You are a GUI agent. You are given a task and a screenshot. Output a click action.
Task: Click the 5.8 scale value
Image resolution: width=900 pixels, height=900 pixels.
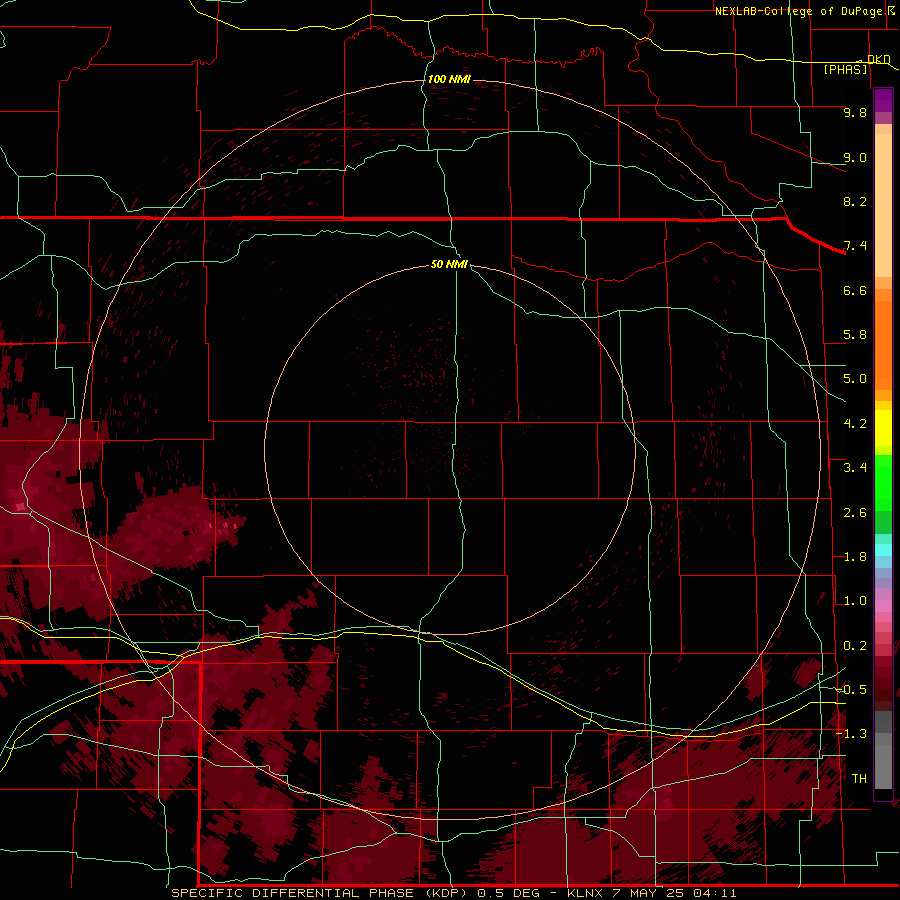(x=855, y=335)
